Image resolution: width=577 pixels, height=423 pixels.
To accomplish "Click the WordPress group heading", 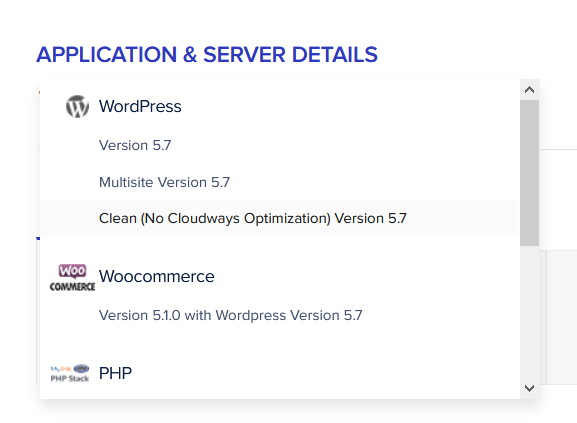I will coord(140,106).
